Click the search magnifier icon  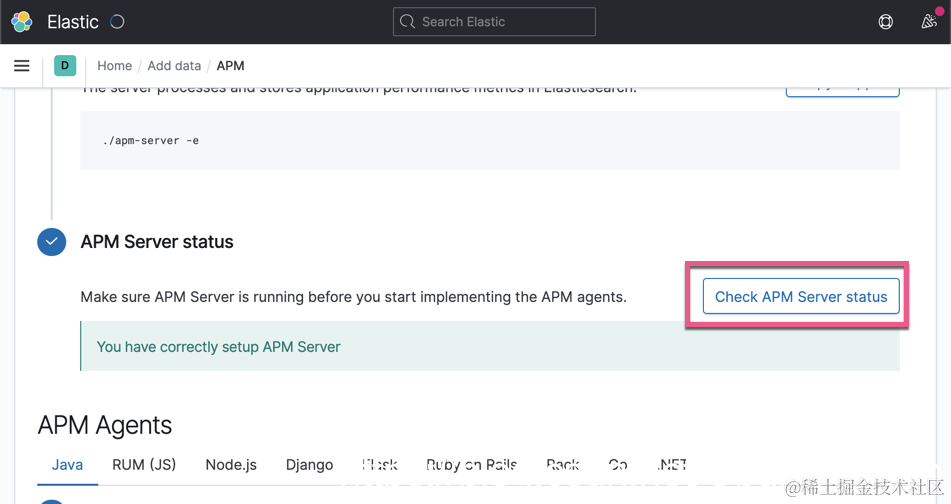tap(408, 22)
